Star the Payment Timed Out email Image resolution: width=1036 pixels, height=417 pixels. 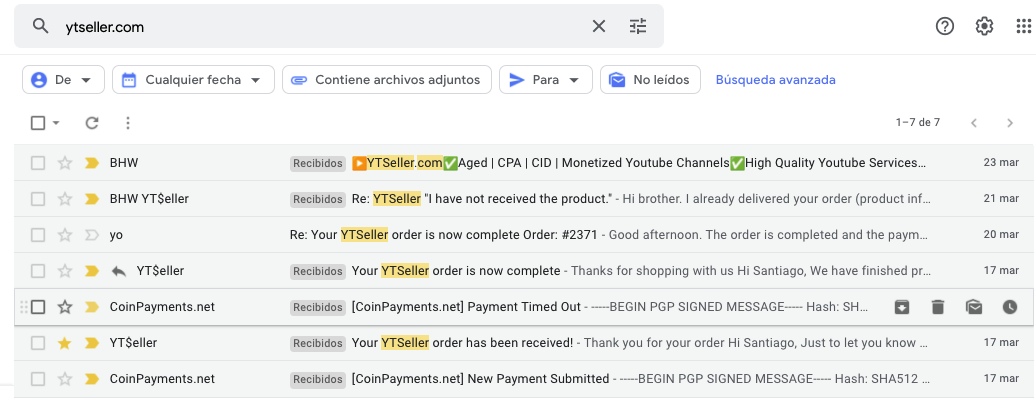(65, 307)
